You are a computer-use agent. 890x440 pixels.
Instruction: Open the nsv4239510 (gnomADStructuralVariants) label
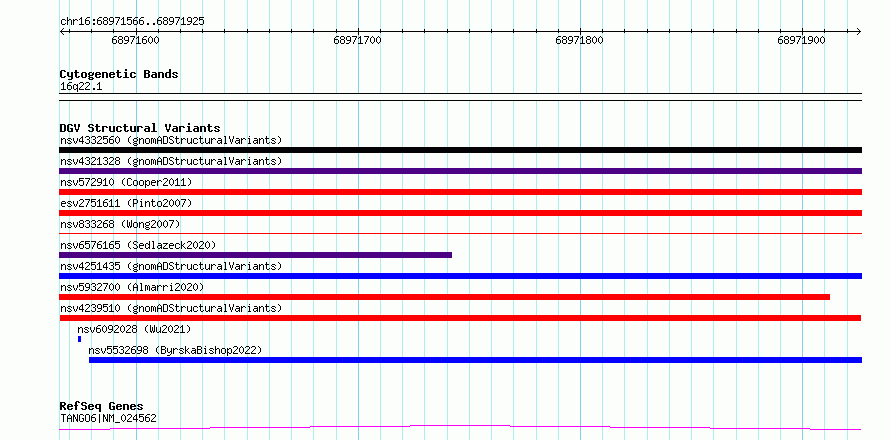[171, 308]
